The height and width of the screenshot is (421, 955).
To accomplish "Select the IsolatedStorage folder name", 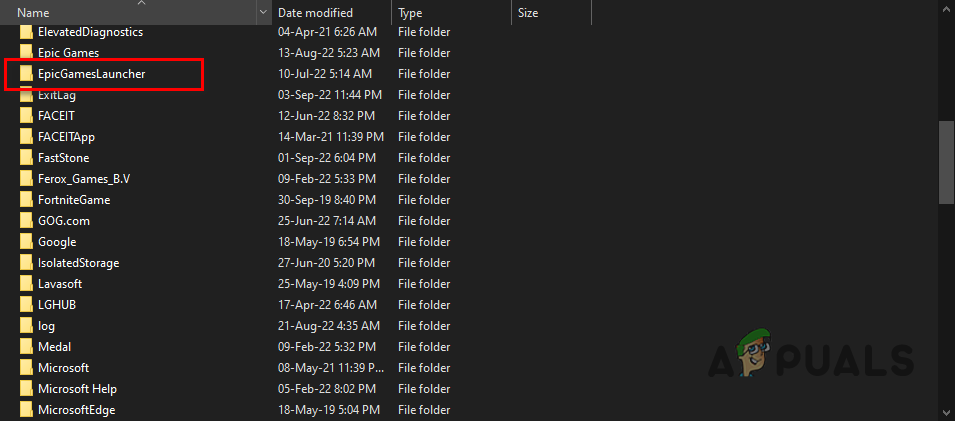I will (78, 263).
